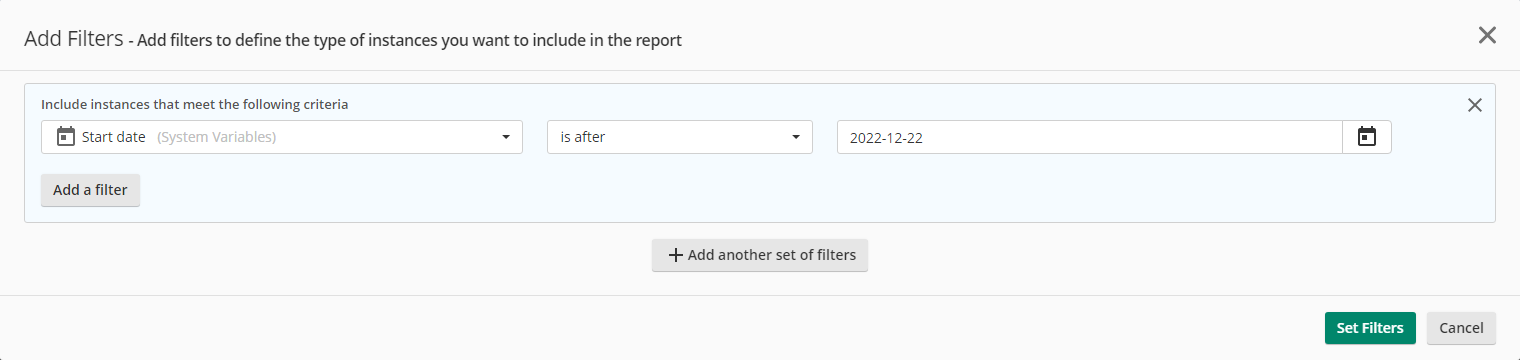Open the date picker calendar icon
This screenshot has height=360, width=1520.
(x=1366, y=137)
